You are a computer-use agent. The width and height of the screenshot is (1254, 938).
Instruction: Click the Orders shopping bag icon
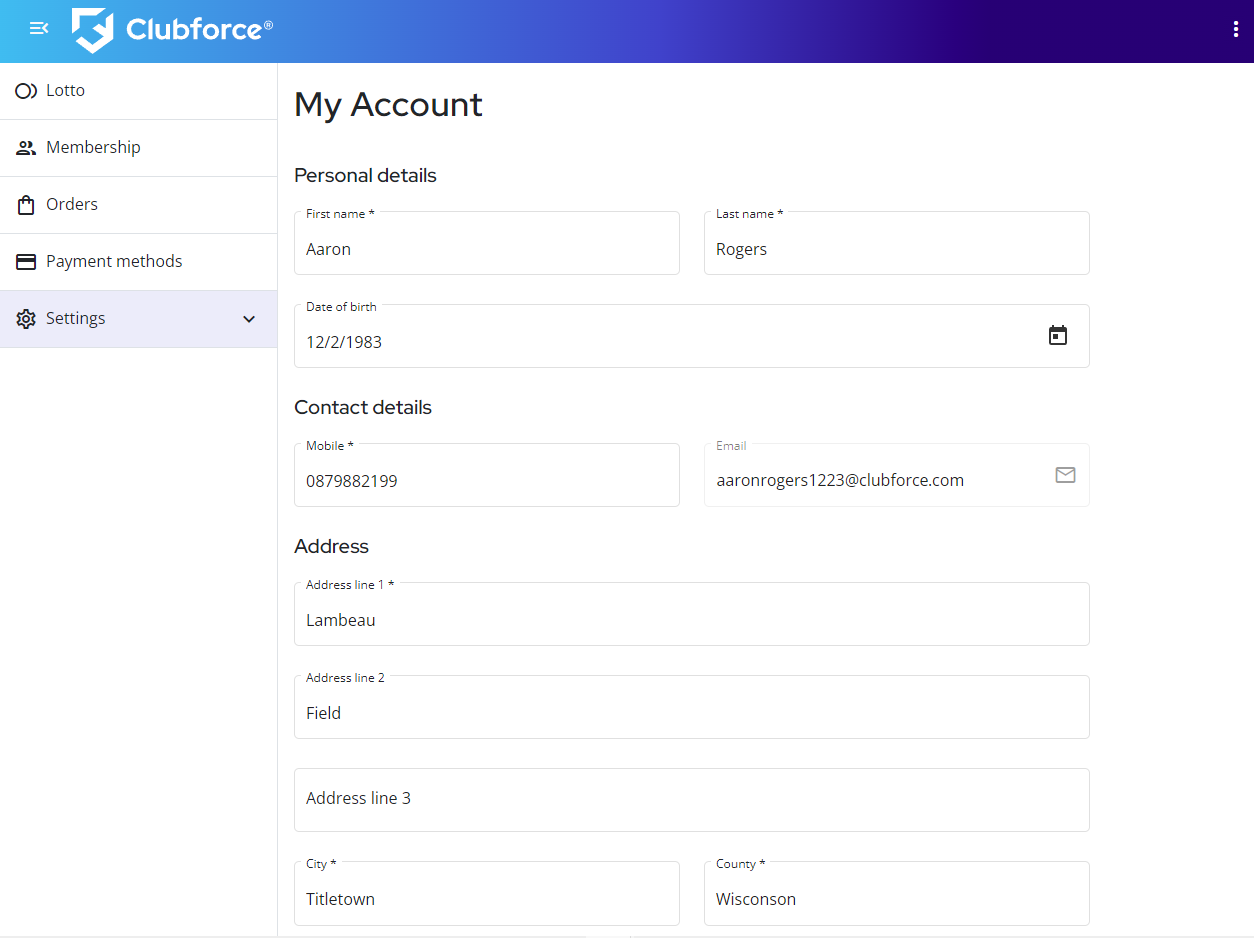[26, 205]
